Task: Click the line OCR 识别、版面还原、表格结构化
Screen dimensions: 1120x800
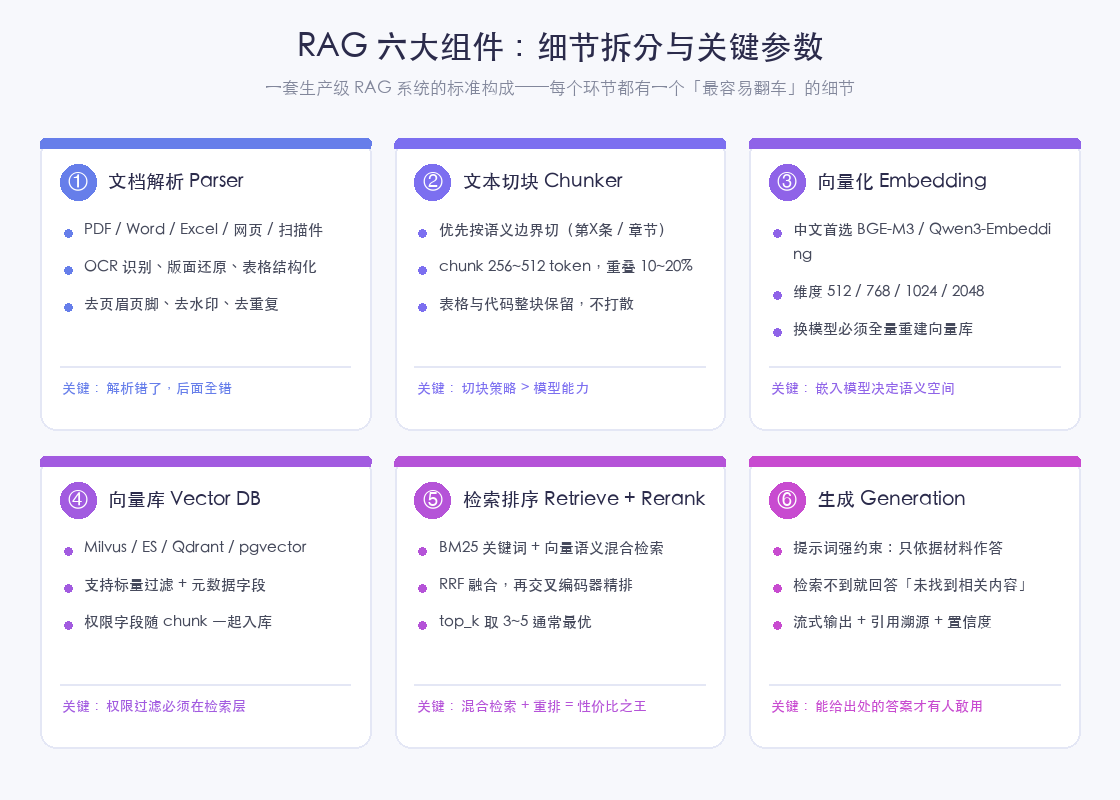Action: click(x=200, y=266)
